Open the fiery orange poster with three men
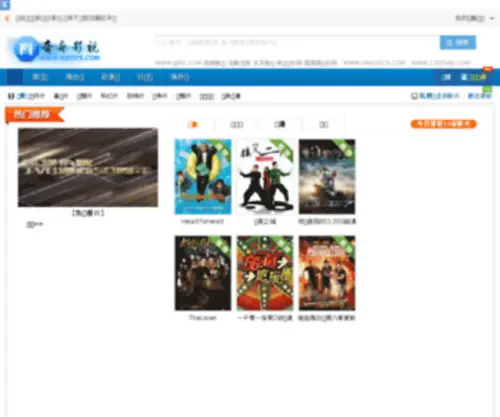The width and height of the screenshot is (500, 417). click(327, 273)
